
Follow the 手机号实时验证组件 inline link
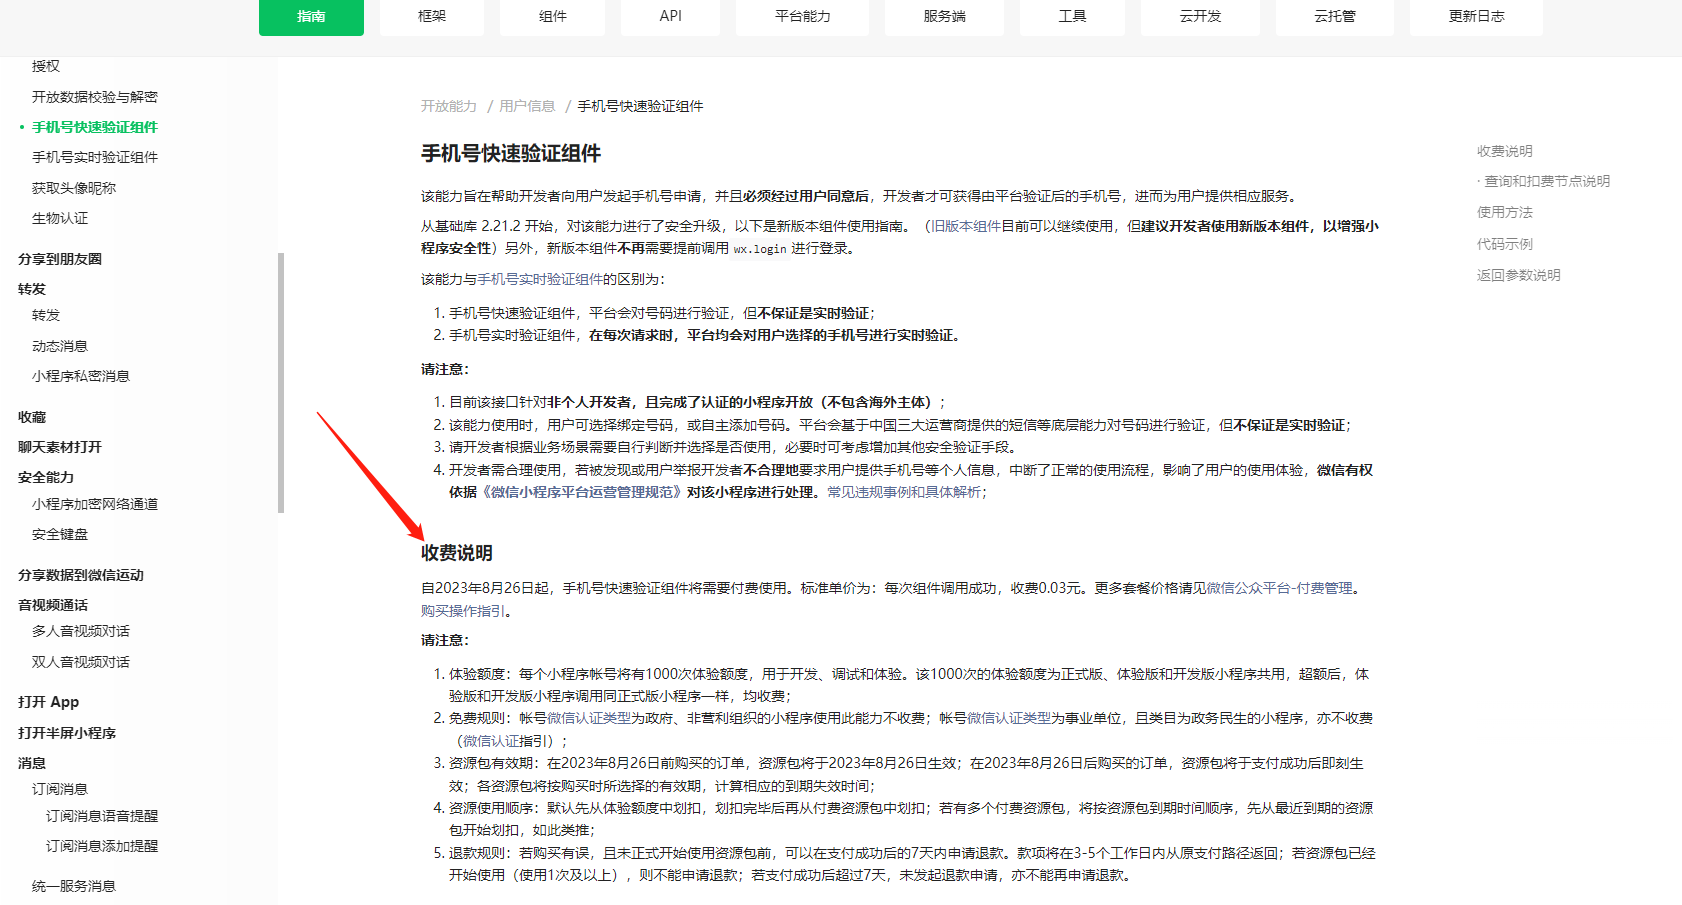pos(540,279)
